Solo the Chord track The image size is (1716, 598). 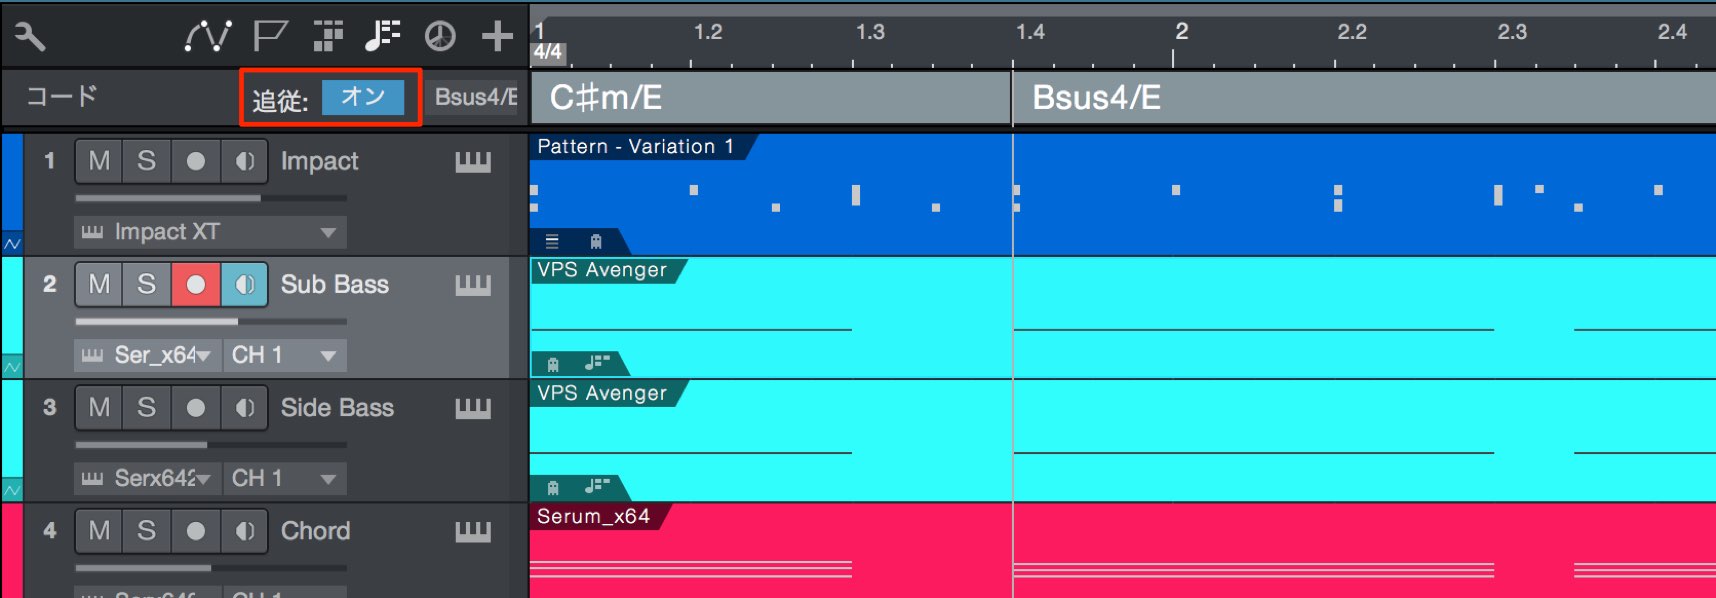tap(146, 530)
